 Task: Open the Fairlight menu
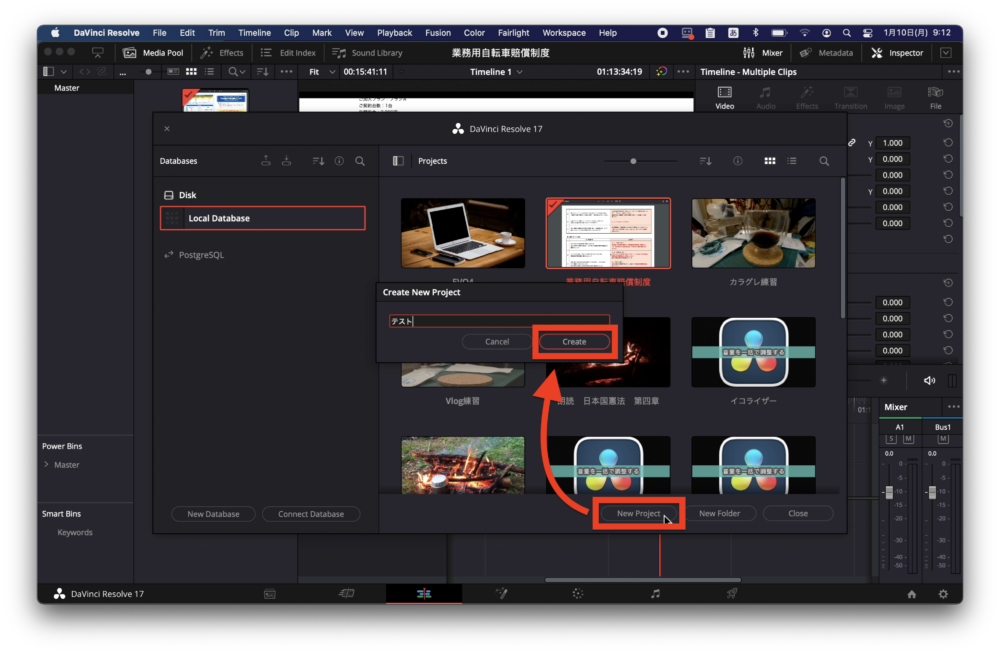pos(513,33)
